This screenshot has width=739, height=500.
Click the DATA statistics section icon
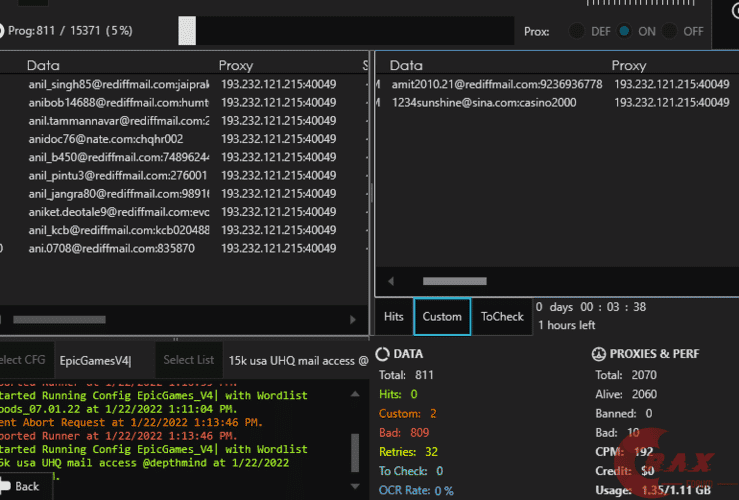[x=382, y=353]
